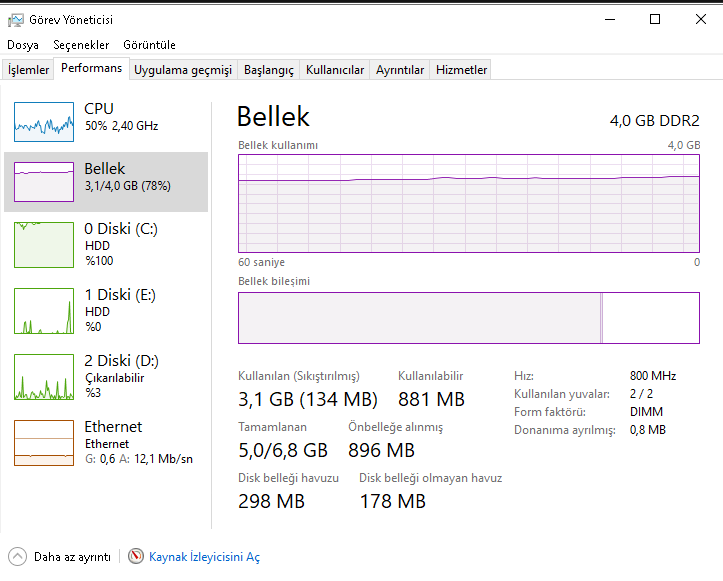Collapse view with Daha az ayrıntı arrow
Image resolution: width=723 pixels, height=581 pixels.
[18, 556]
